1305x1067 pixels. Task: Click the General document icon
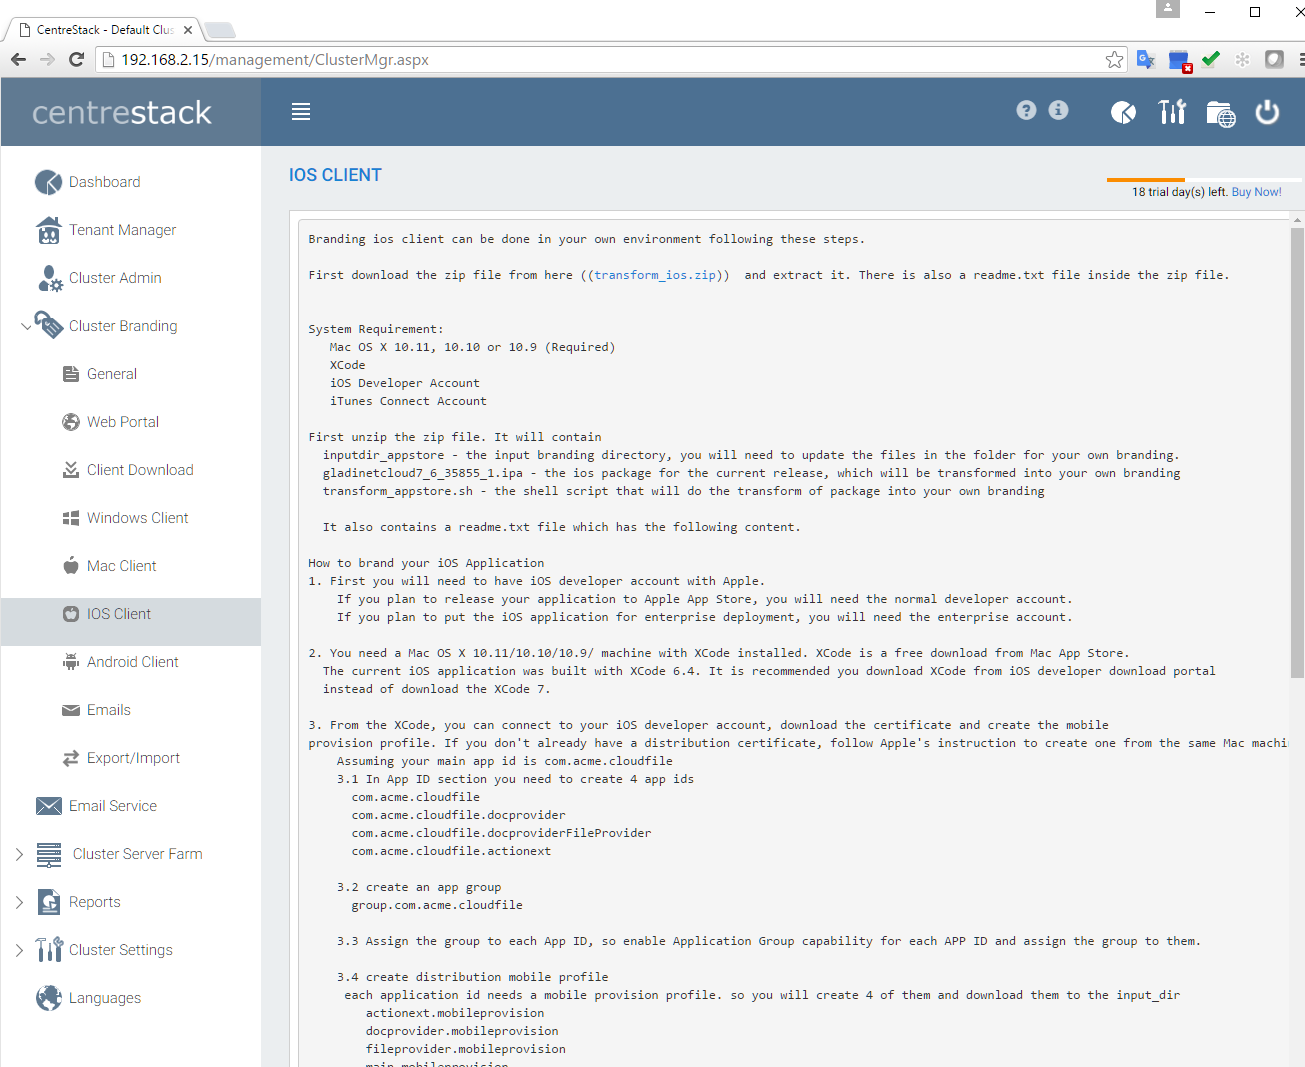[x=71, y=374]
